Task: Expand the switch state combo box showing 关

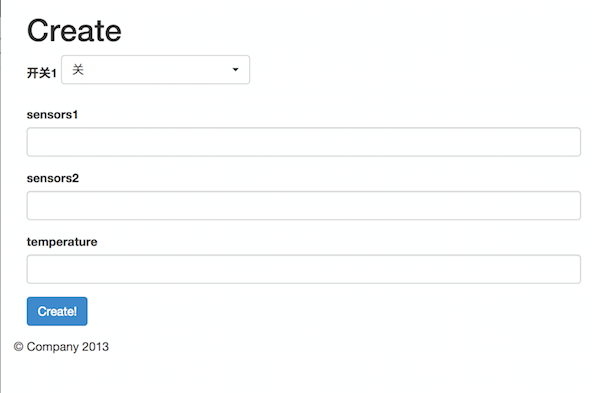Action: pos(155,70)
